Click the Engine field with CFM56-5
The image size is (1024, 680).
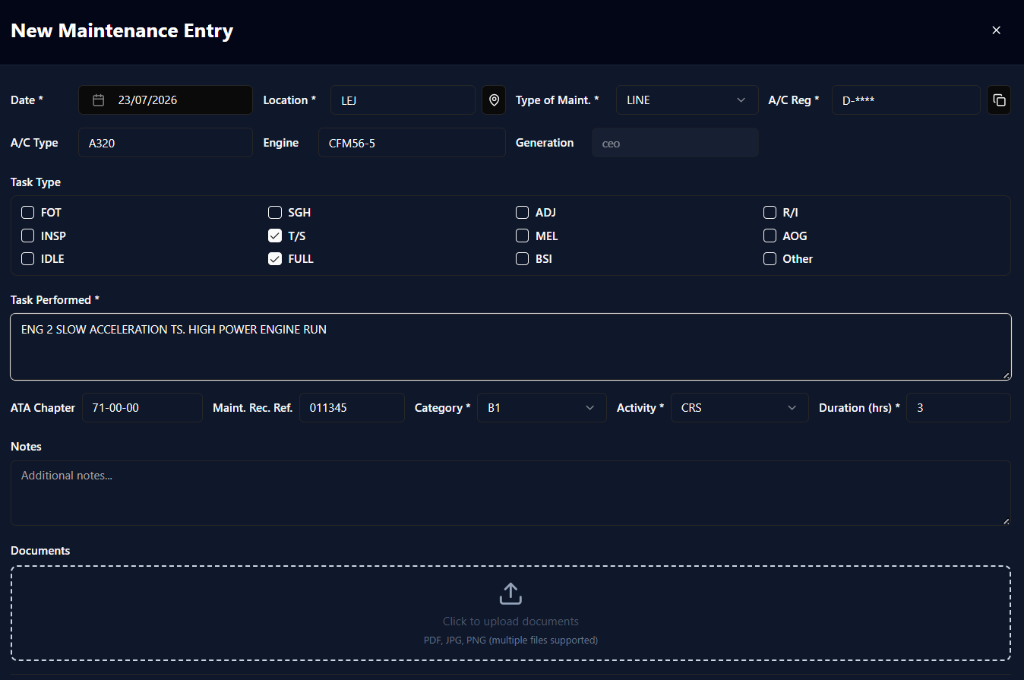click(x=411, y=142)
